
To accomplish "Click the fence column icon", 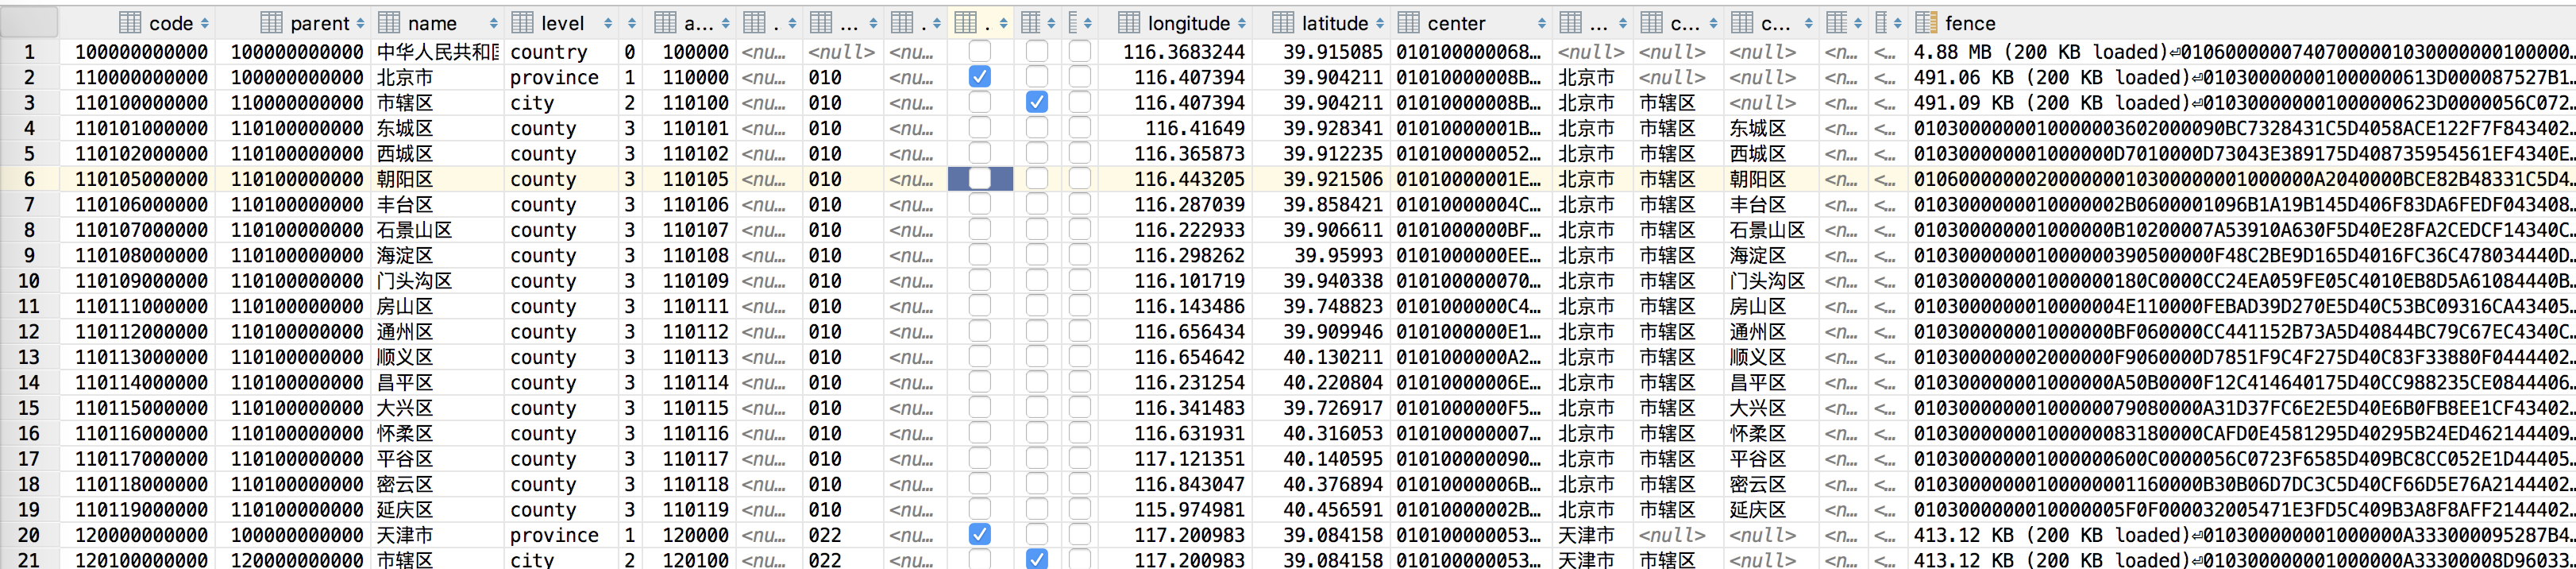I will coord(1926,22).
